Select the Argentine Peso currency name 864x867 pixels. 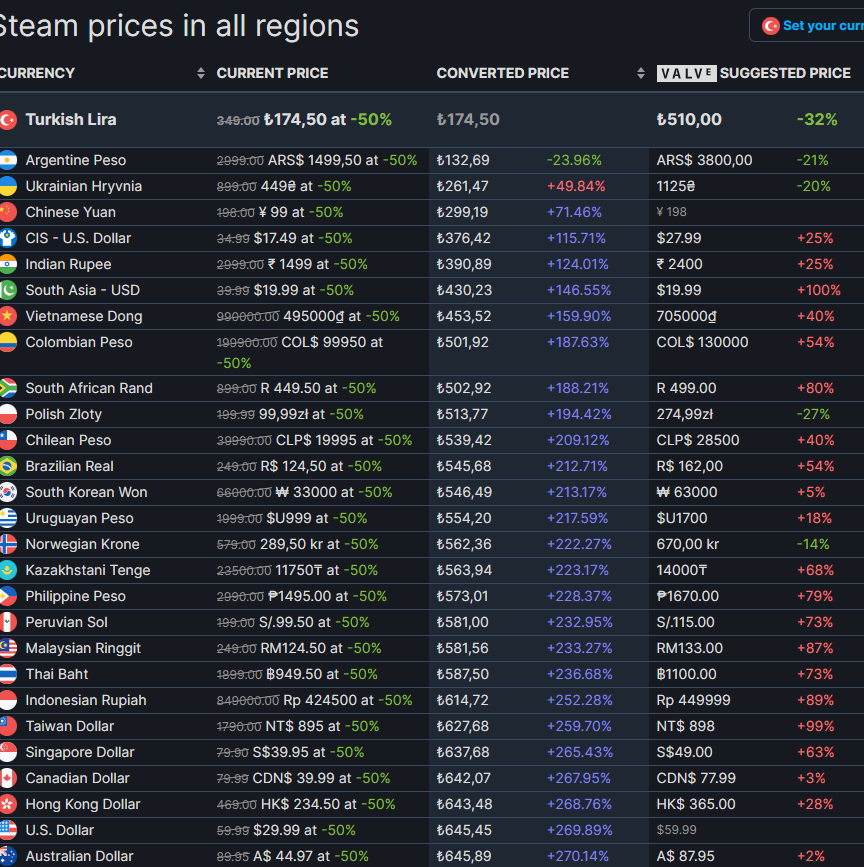coord(76,160)
